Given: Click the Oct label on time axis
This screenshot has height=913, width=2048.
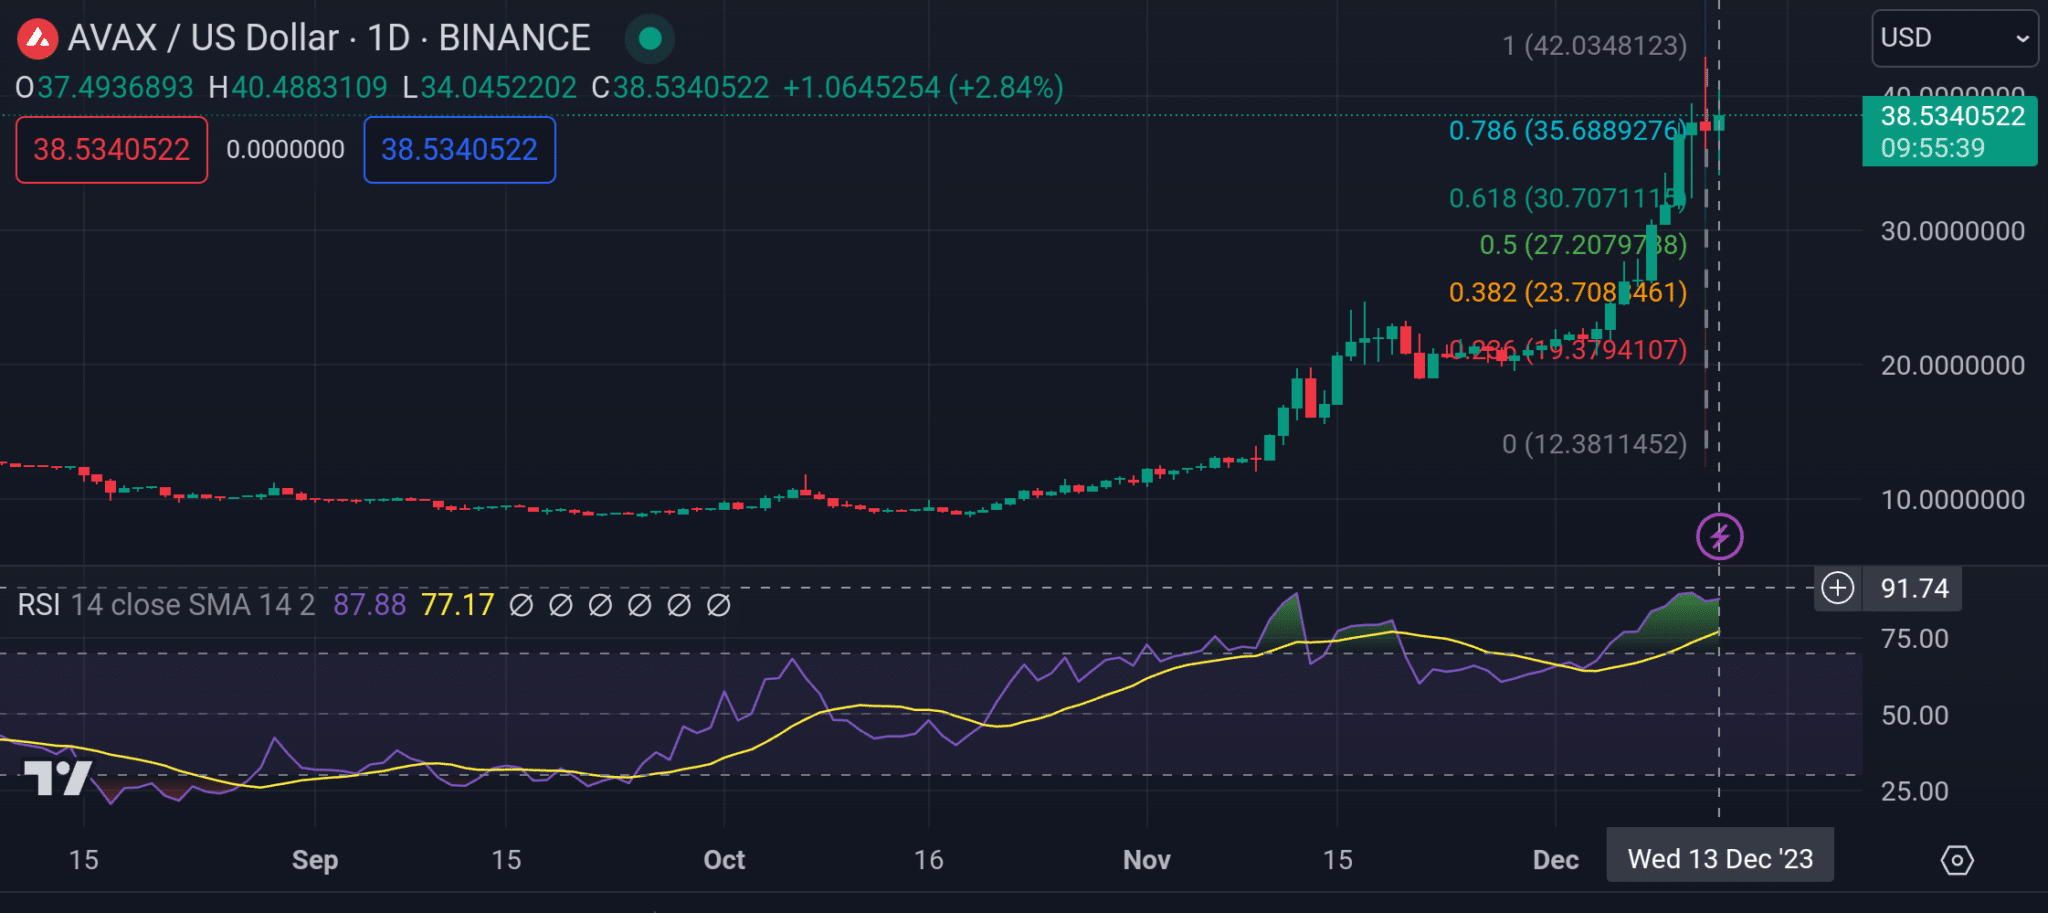Looking at the screenshot, I should click(x=724, y=860).
